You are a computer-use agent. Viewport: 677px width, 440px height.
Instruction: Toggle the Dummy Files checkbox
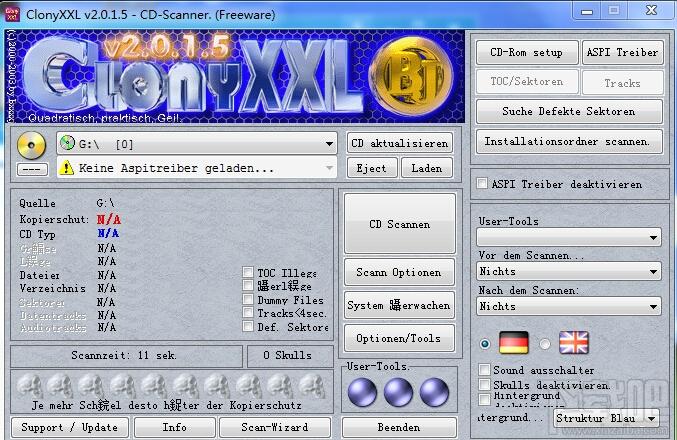tap(248, 299)
